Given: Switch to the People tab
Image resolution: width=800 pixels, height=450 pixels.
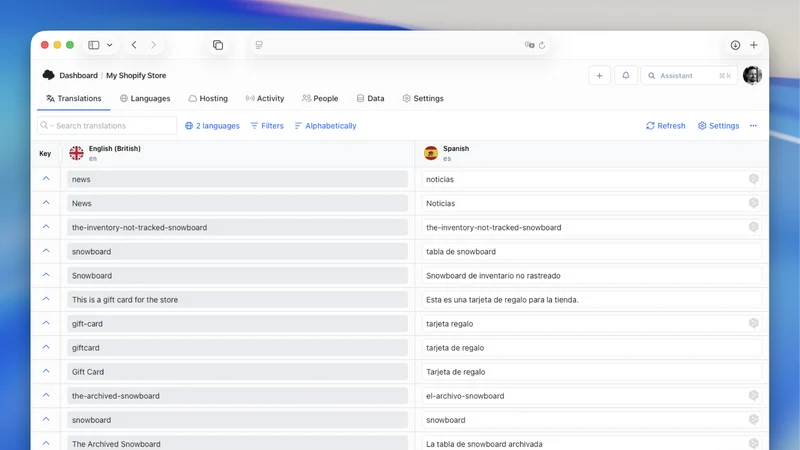Looking at the screenshot, I should pos(320,98).
